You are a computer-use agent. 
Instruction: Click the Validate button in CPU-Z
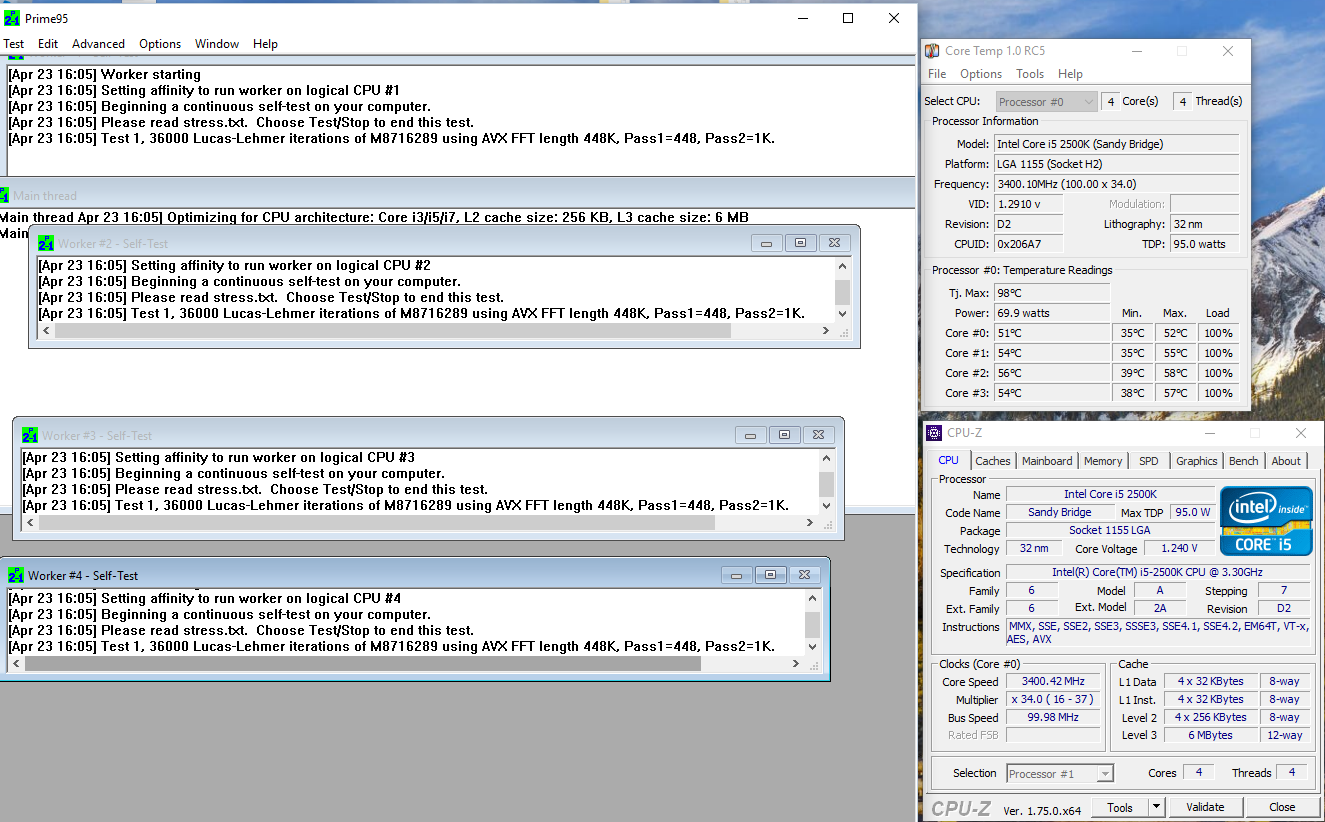1205,807
